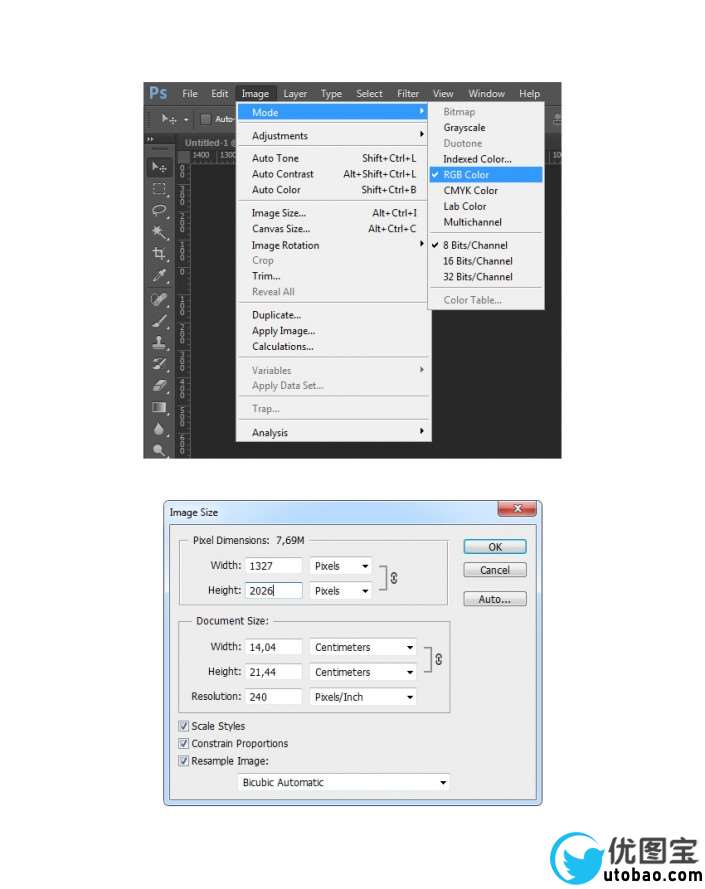Viewport: 705px width, 889px height.
Task: Select the Spot Healing Brush tool
Action: click(159, 299)
